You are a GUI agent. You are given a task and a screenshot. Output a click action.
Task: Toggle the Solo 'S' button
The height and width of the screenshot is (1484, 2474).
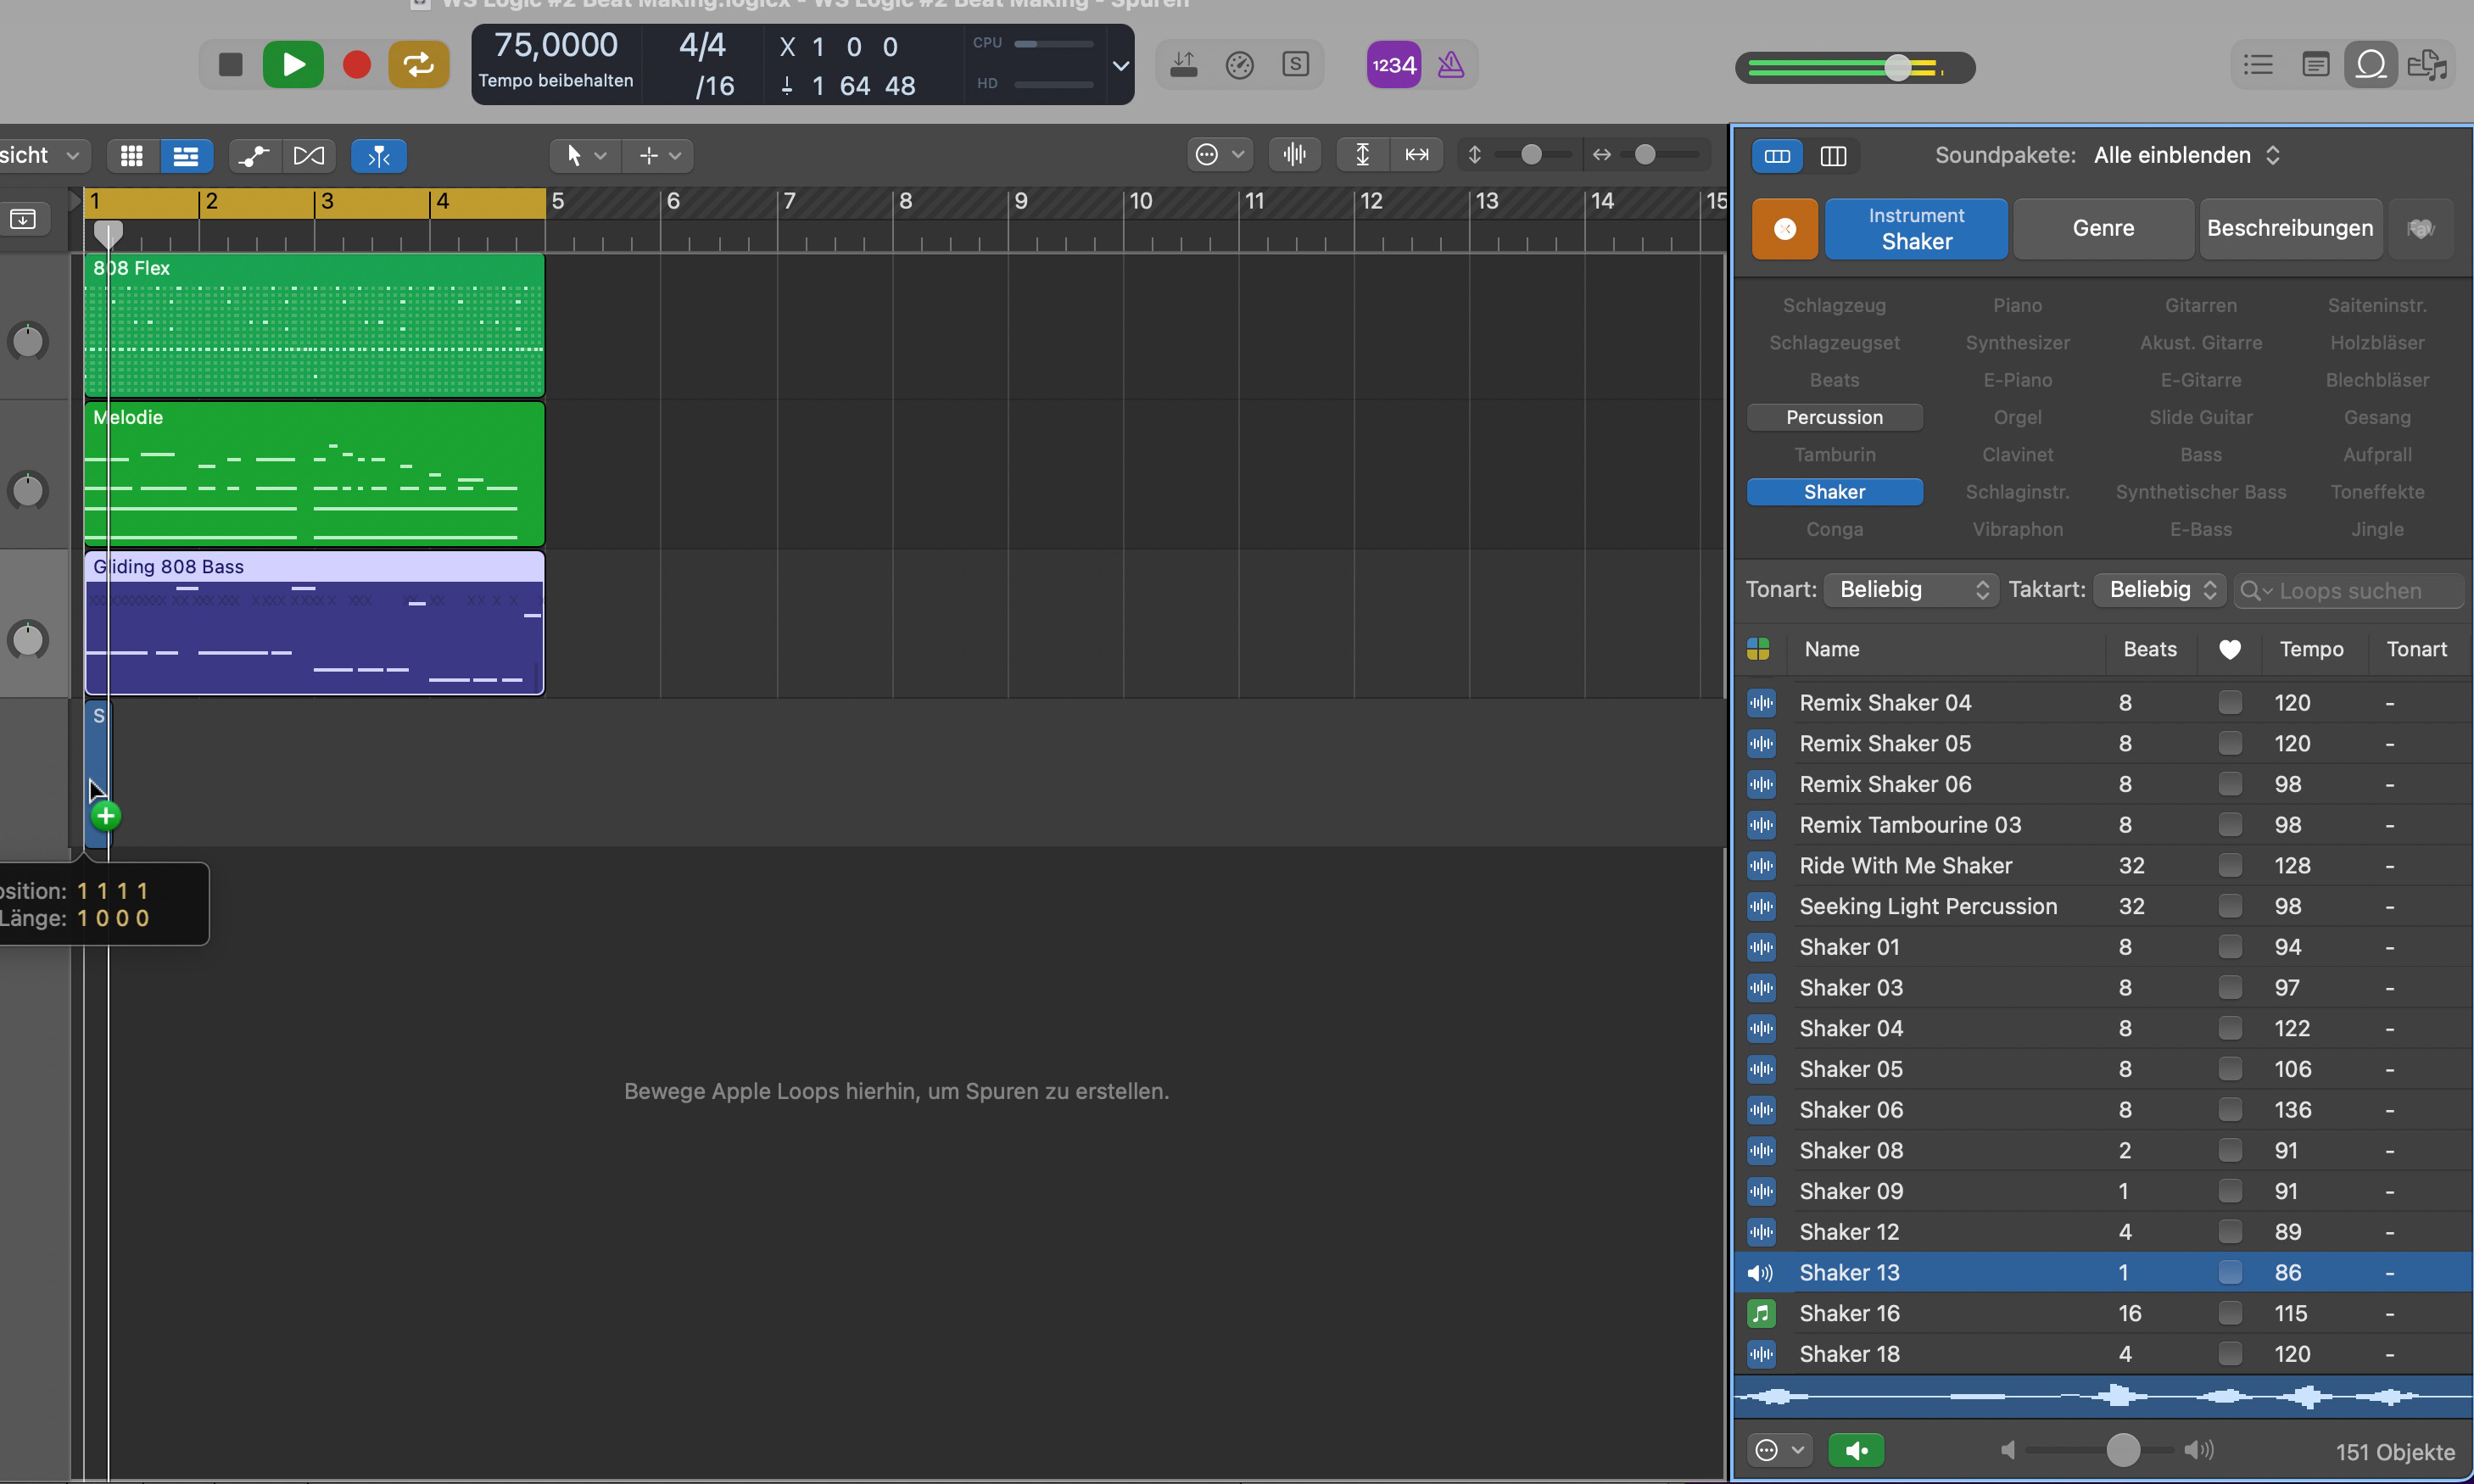click(1295, 65)
